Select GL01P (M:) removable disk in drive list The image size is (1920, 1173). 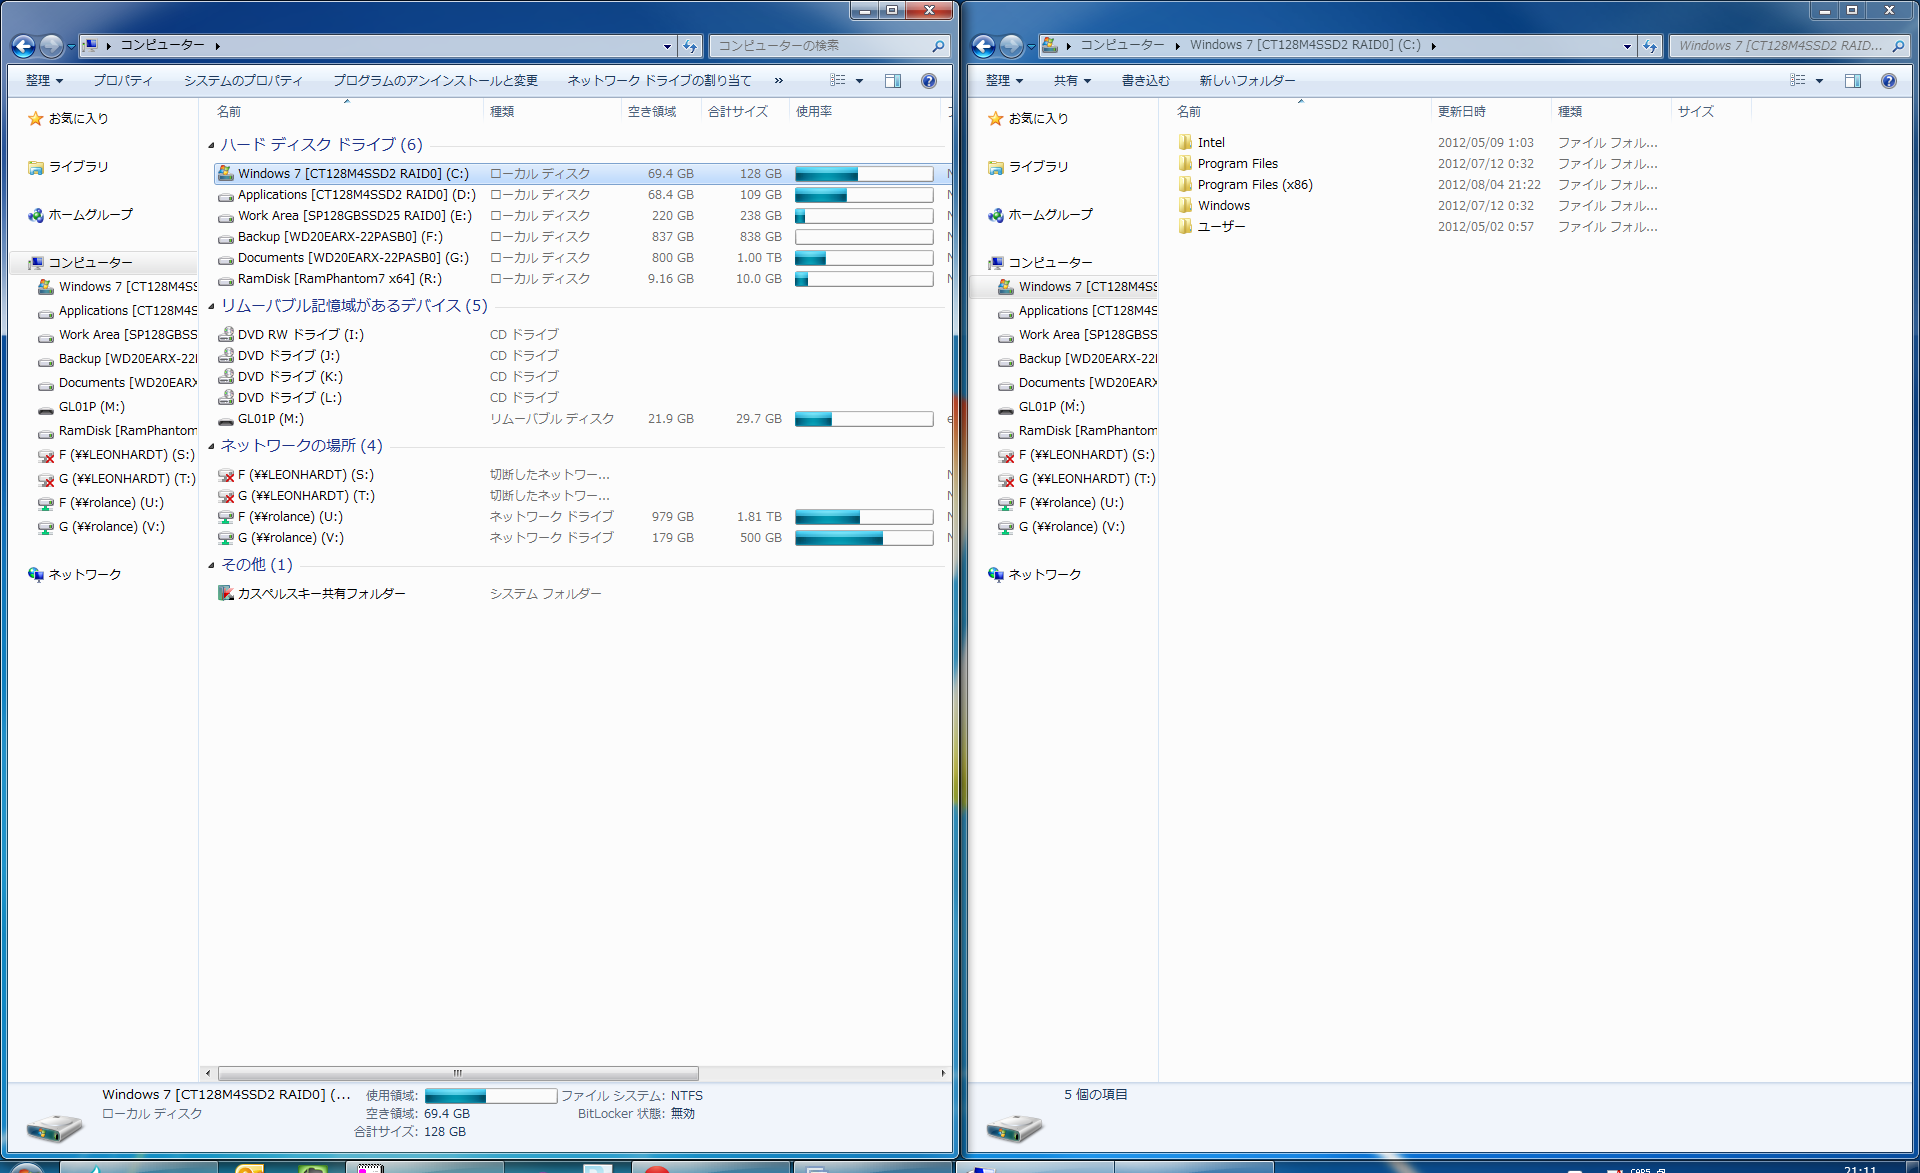[x=271, y=418]
